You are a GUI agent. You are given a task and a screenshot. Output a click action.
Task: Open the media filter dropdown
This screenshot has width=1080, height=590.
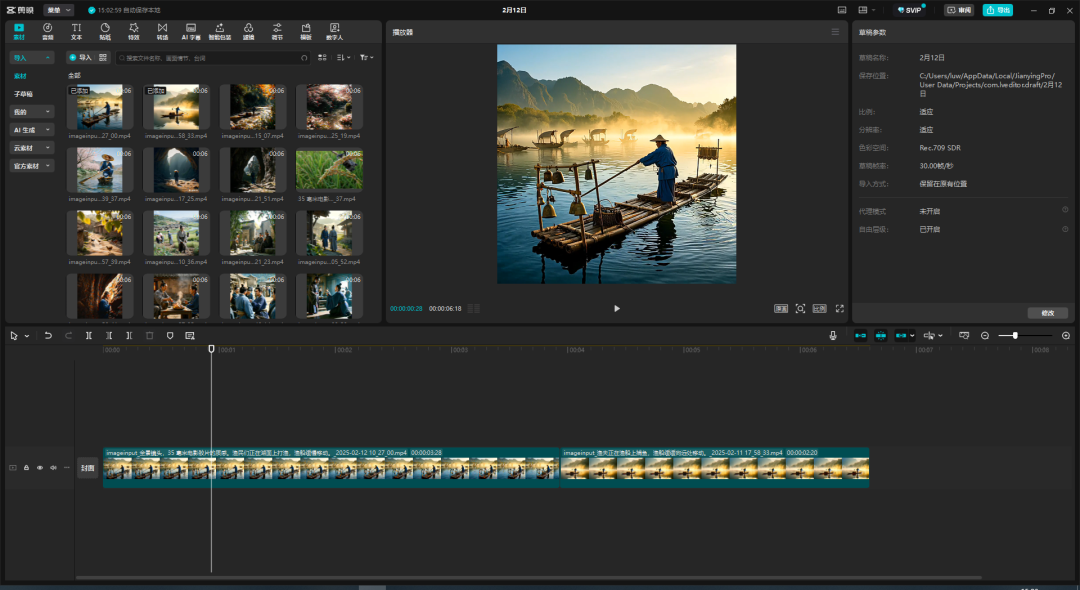point(366,58)
